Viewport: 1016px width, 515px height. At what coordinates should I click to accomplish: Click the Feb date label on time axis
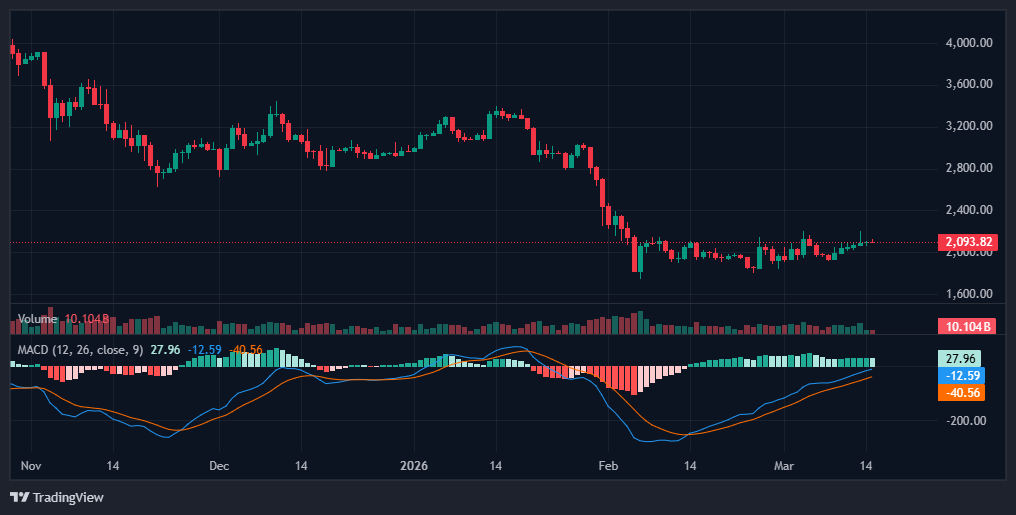608,466
